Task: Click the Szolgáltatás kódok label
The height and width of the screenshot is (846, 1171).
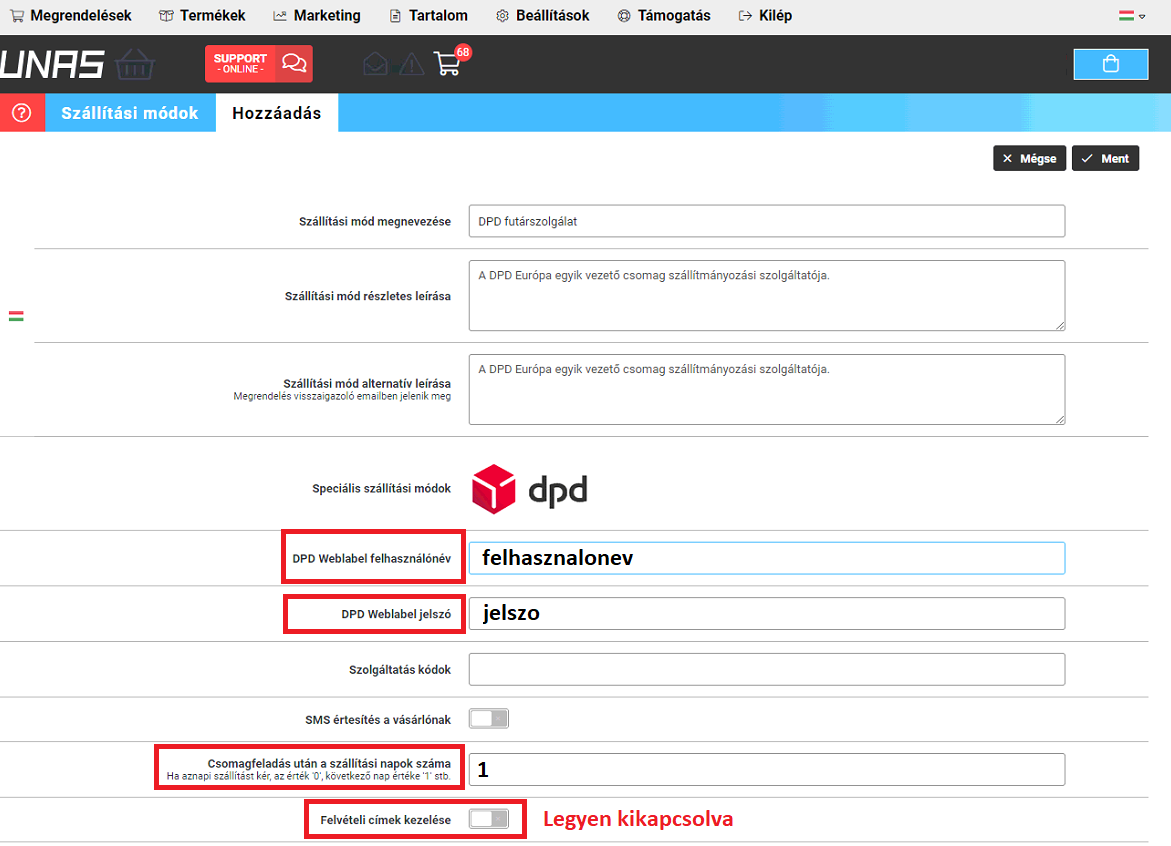Action: 400,670
